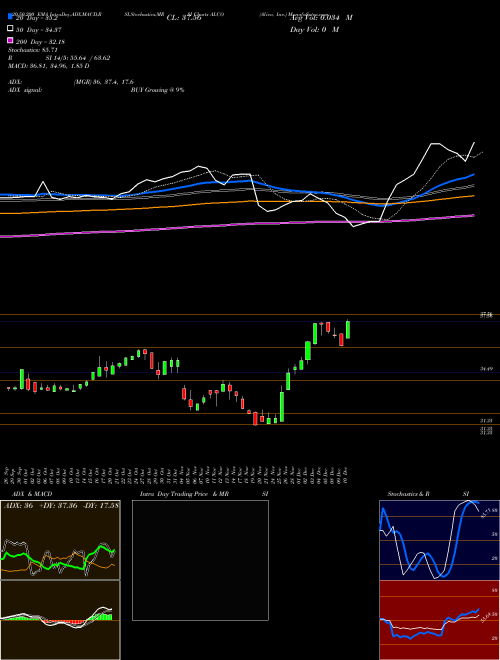Click the magenta 200 Day legend swatch
Viewport: 500px width, 660px height.
(10, 40)
